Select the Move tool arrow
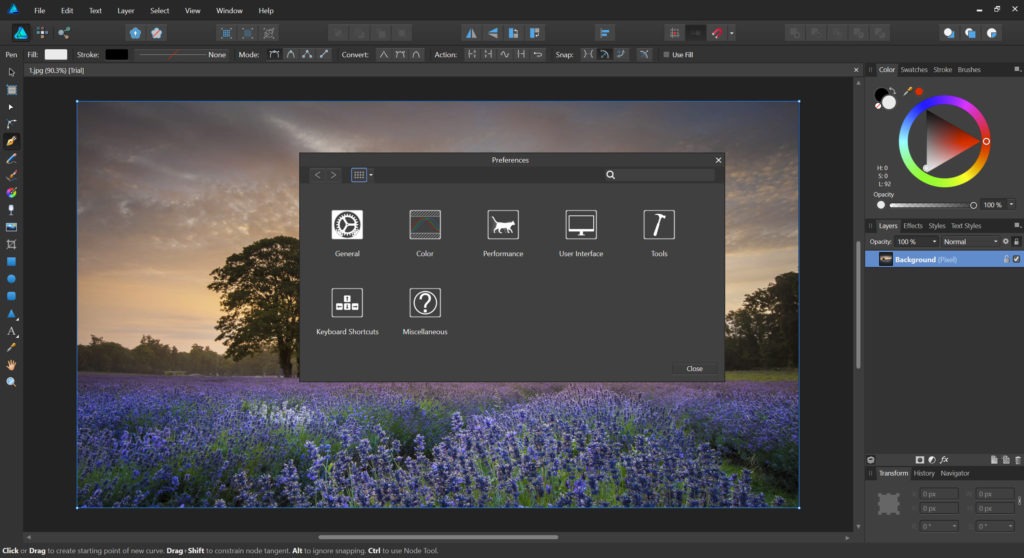 click(x=11, y=73)
